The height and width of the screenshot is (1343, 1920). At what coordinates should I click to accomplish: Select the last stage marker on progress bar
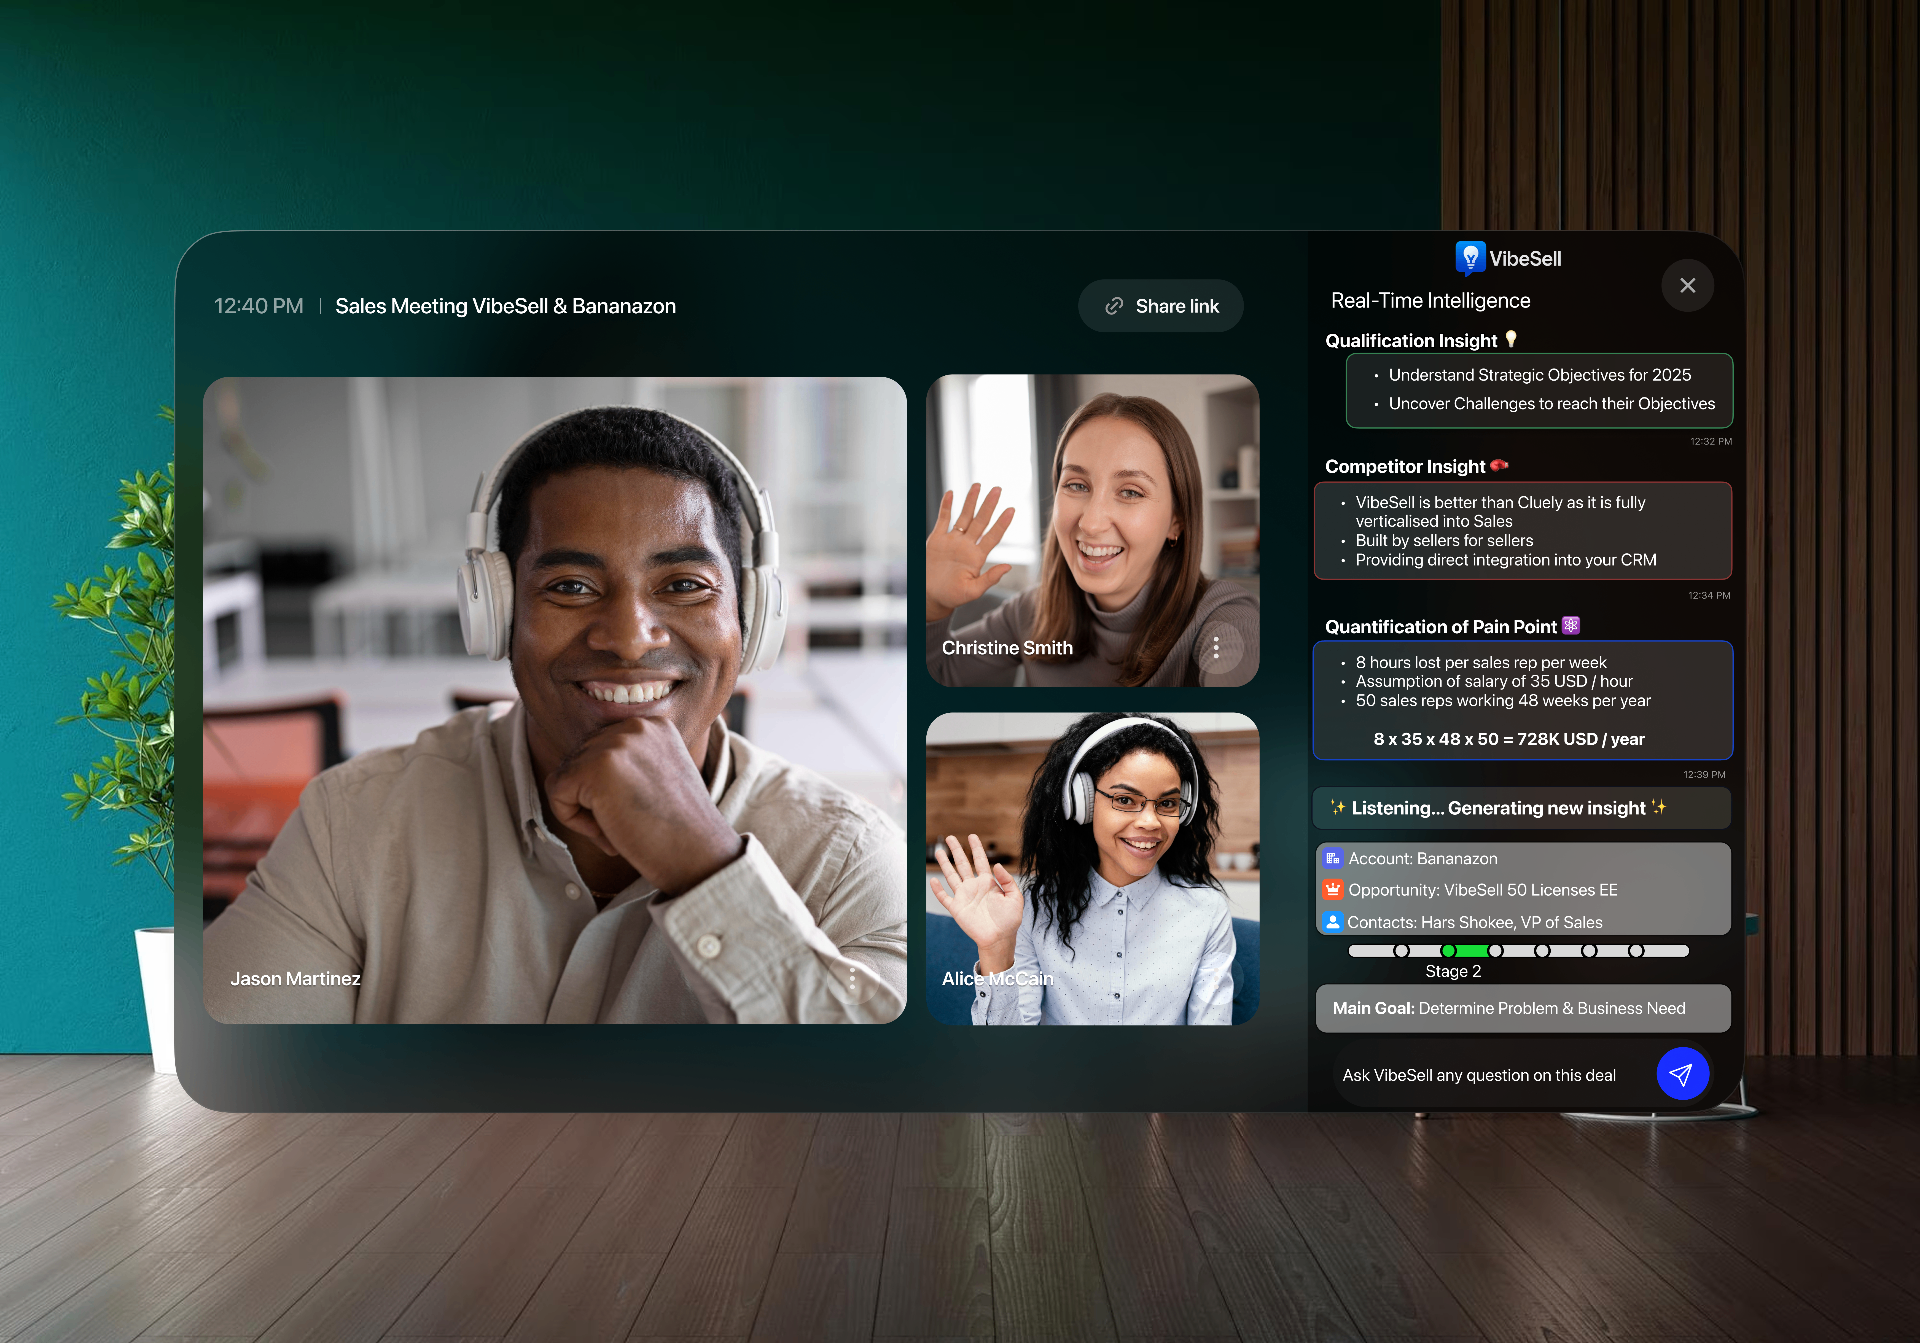click(x=1636, y=951)
